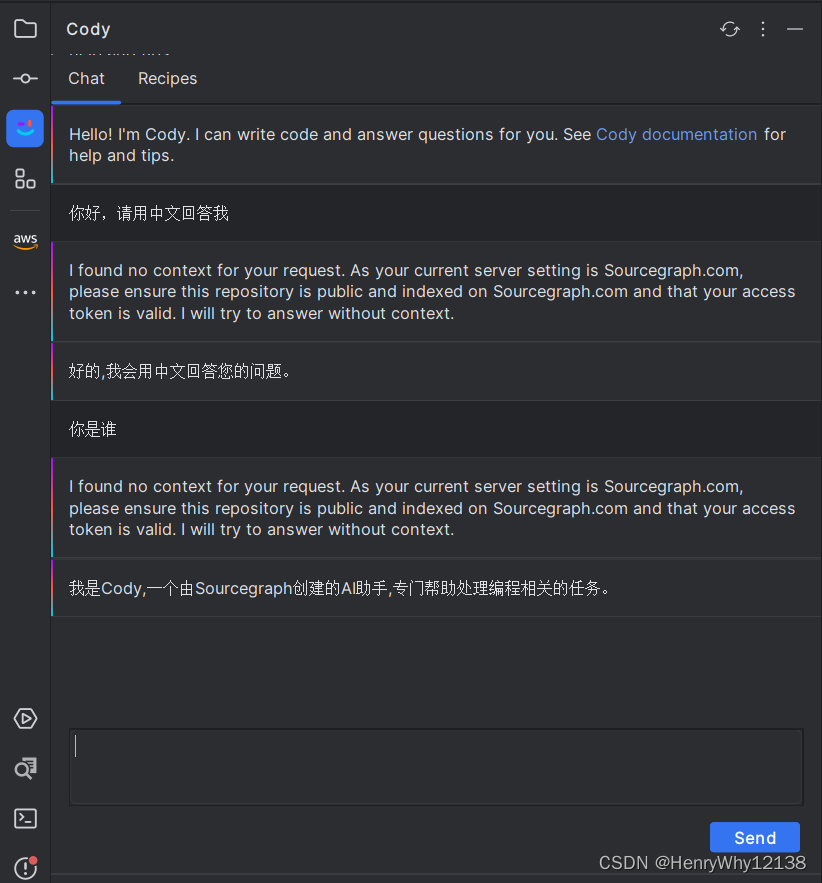Image resolution: width=822 pixels, height=883 pixels.
Task: Open the kebab options menu in Cody header
Action: (x=762, y=29)
